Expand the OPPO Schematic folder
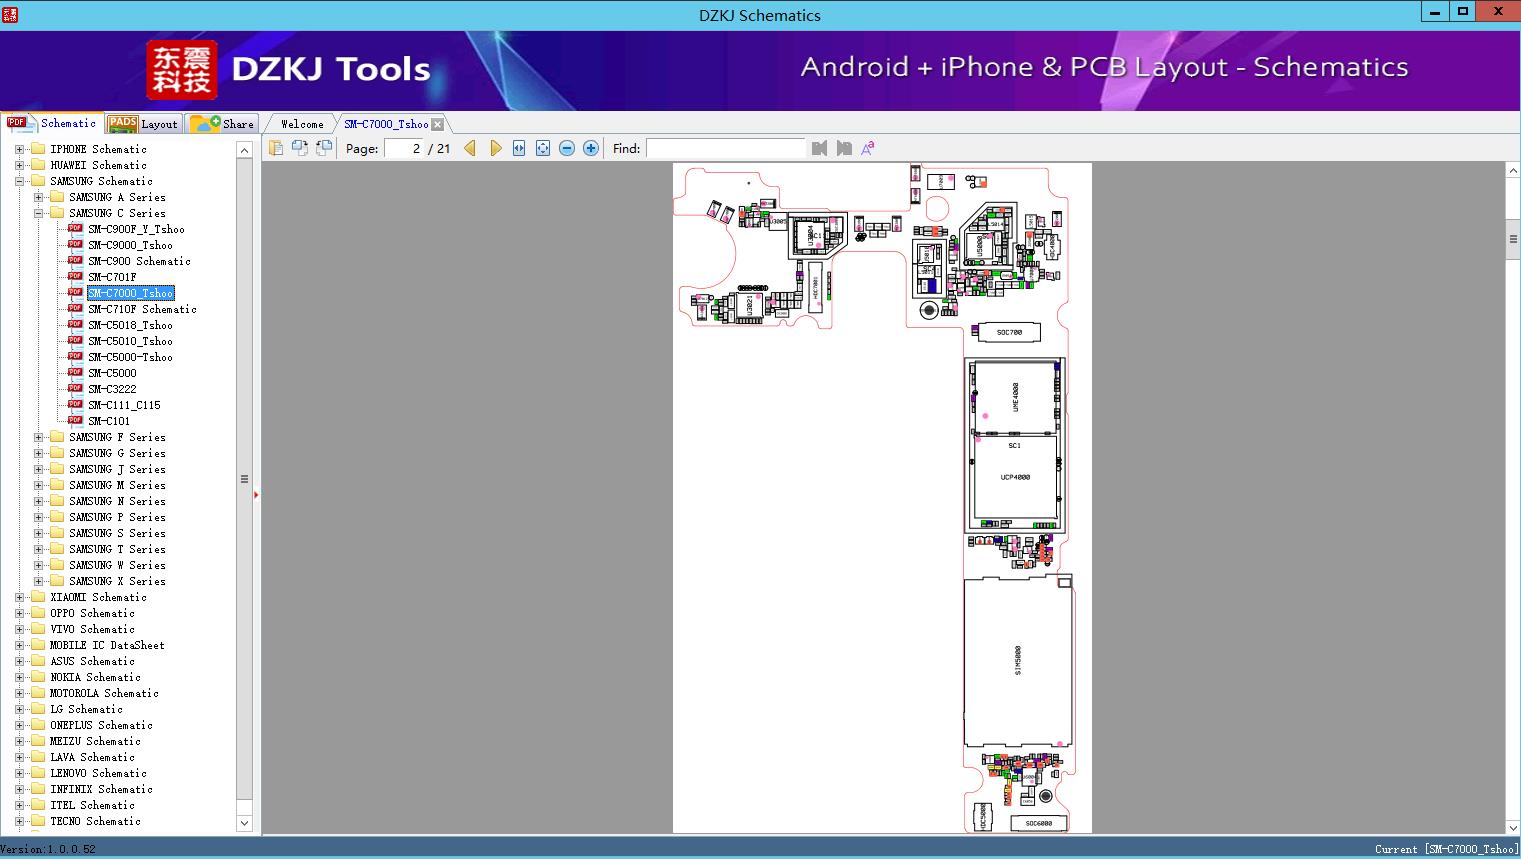 [x=19, y=613]
